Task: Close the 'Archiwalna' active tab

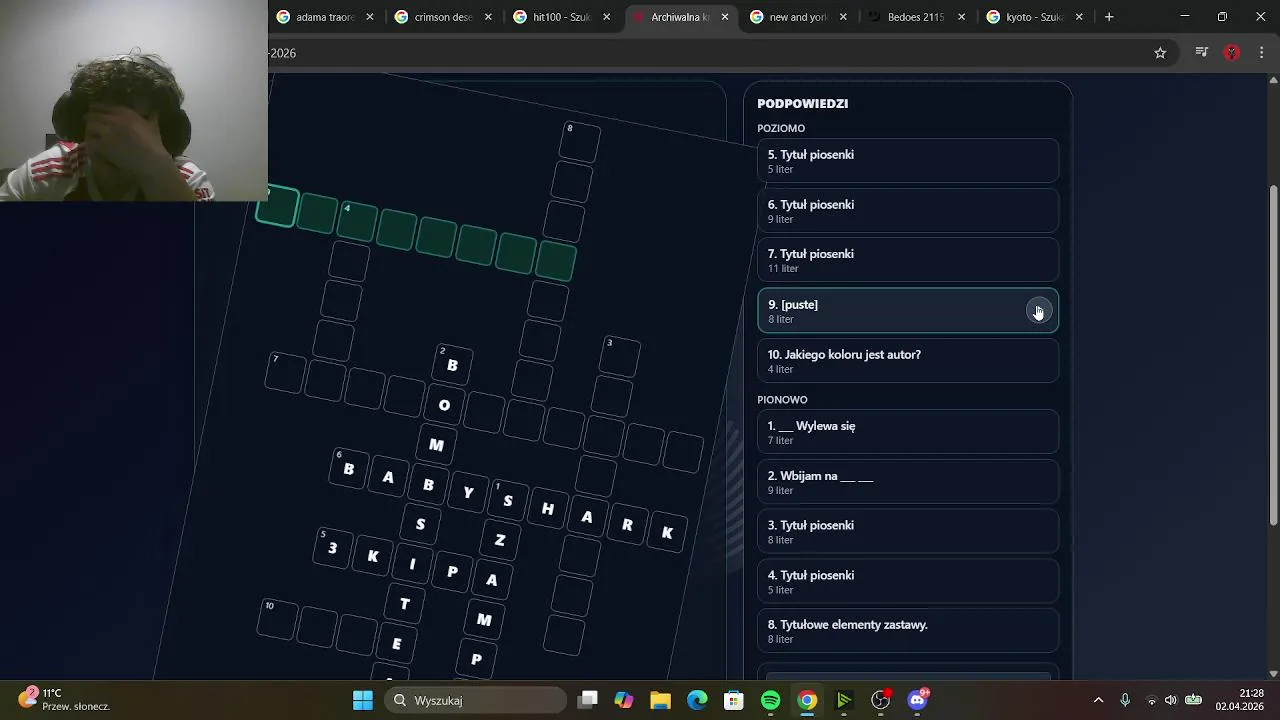Action: click(x=725, y=17)
